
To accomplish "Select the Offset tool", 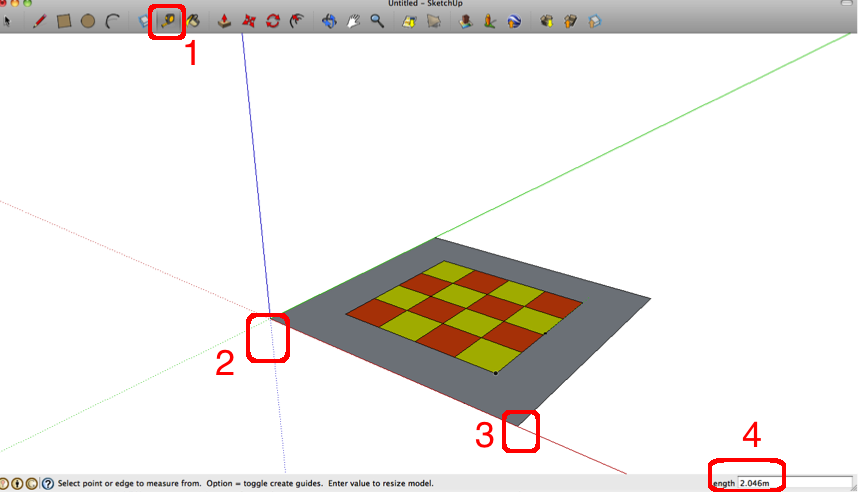I will (x=297, y=20).
